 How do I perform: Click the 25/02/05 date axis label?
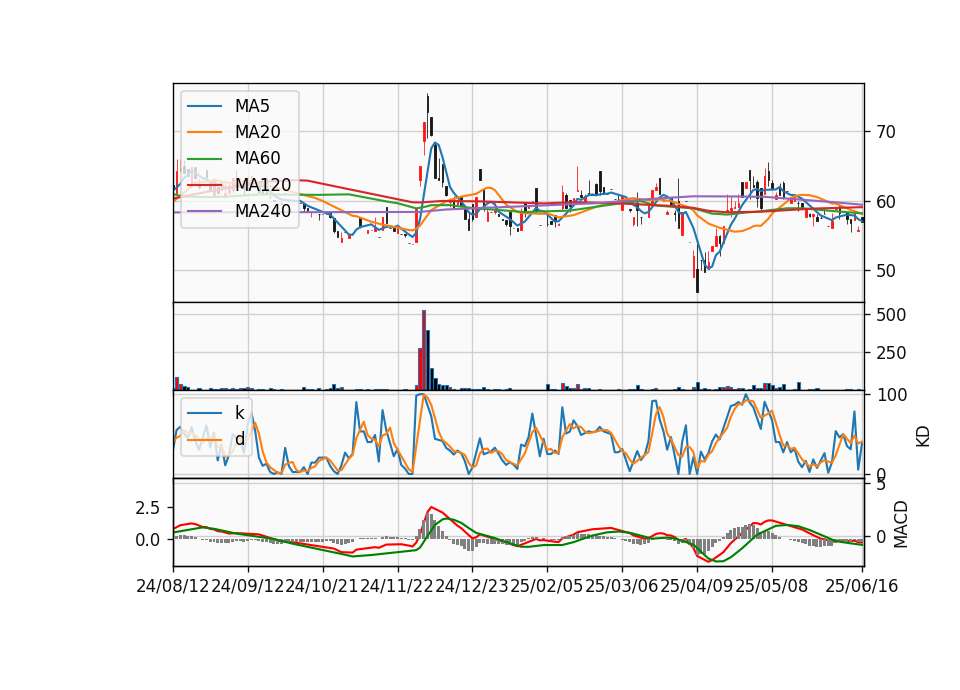547,586
